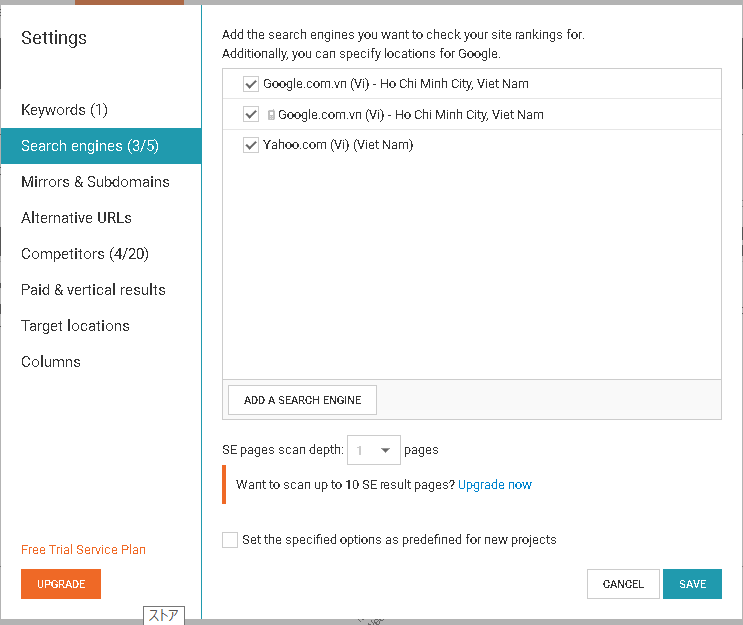Open the Keywords (1) settings section
Viewport: 743px width, 625px height.
pos(64,110)
